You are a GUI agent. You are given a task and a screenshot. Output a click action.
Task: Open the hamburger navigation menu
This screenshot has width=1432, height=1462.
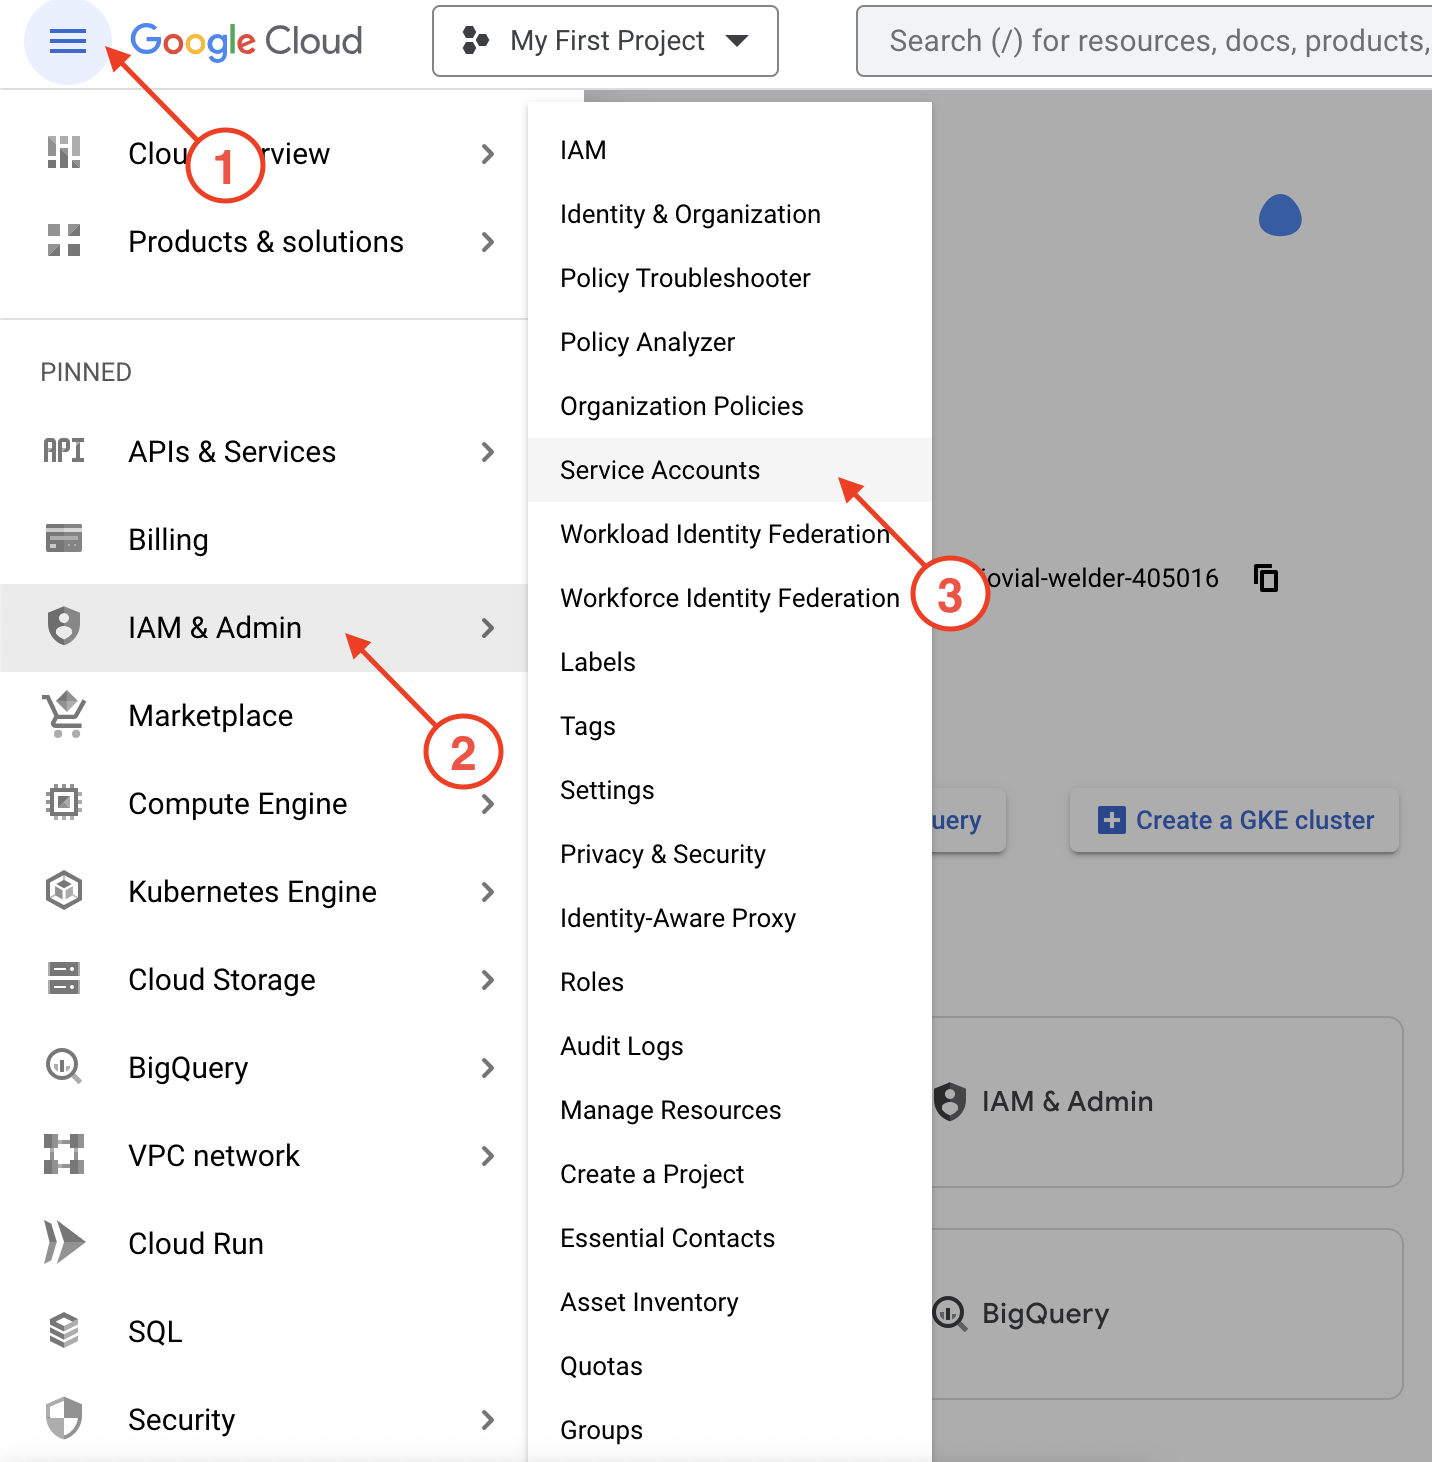(x=68, y=41)
